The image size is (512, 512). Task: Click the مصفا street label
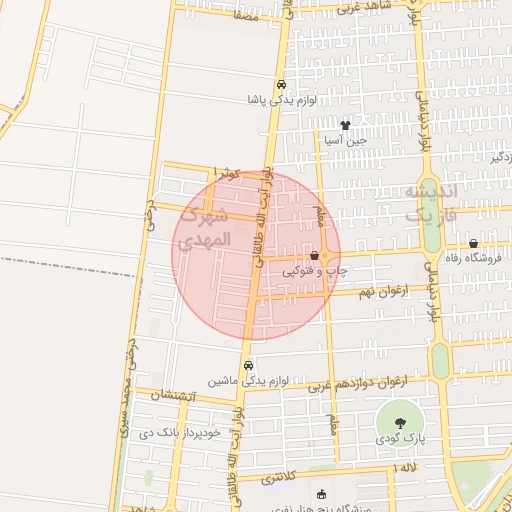246,16
